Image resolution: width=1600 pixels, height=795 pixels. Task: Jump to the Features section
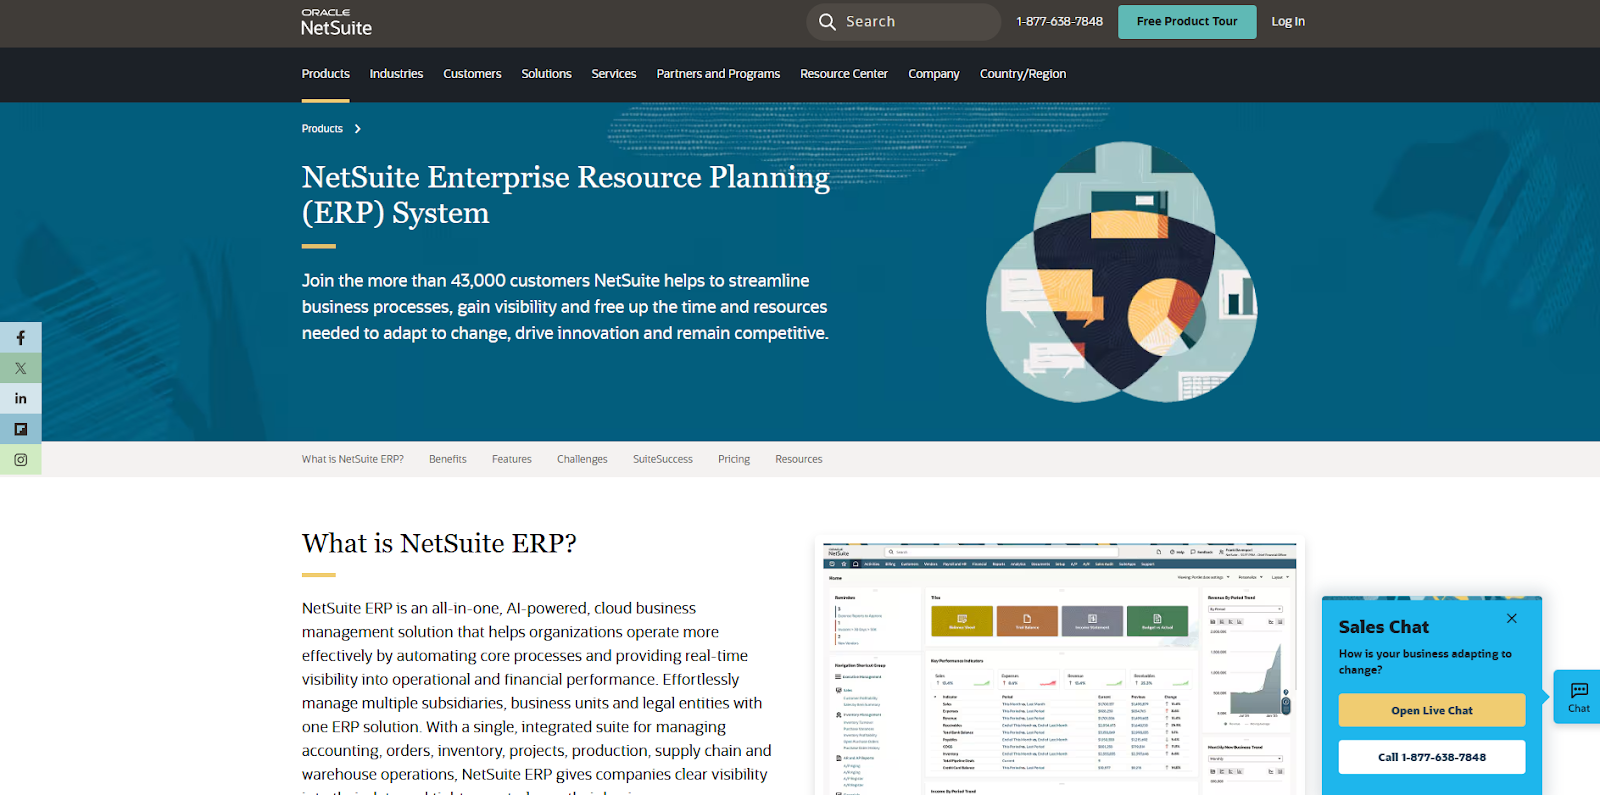click(512, 459)
